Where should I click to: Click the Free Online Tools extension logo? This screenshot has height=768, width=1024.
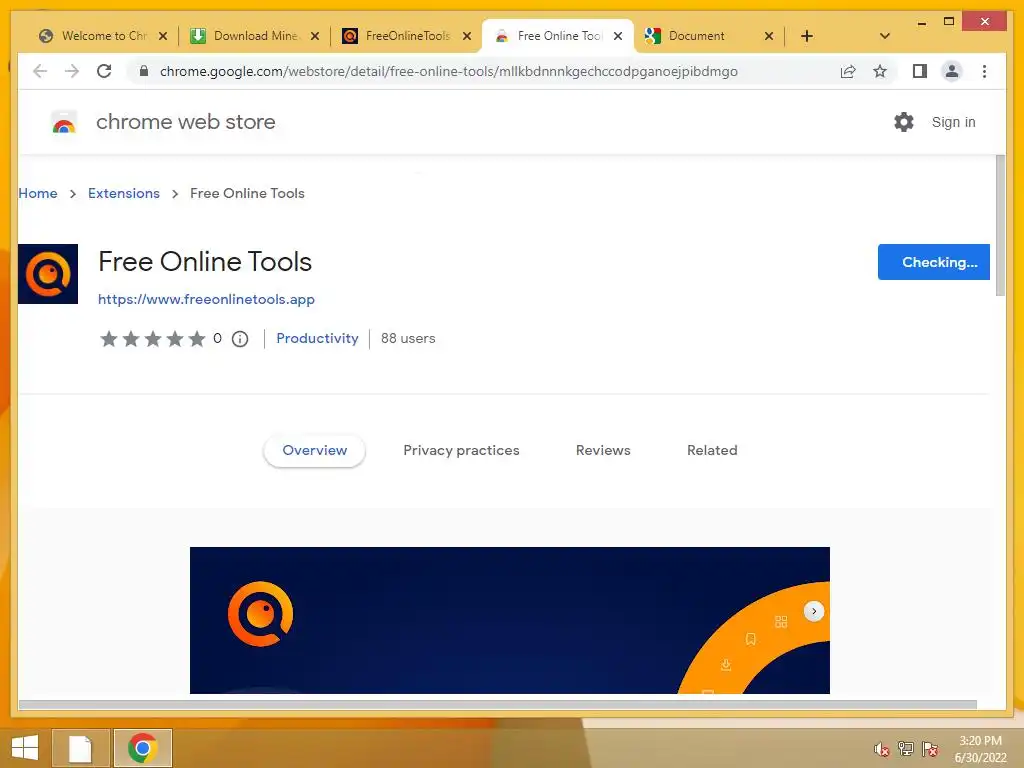coord(48,274)
